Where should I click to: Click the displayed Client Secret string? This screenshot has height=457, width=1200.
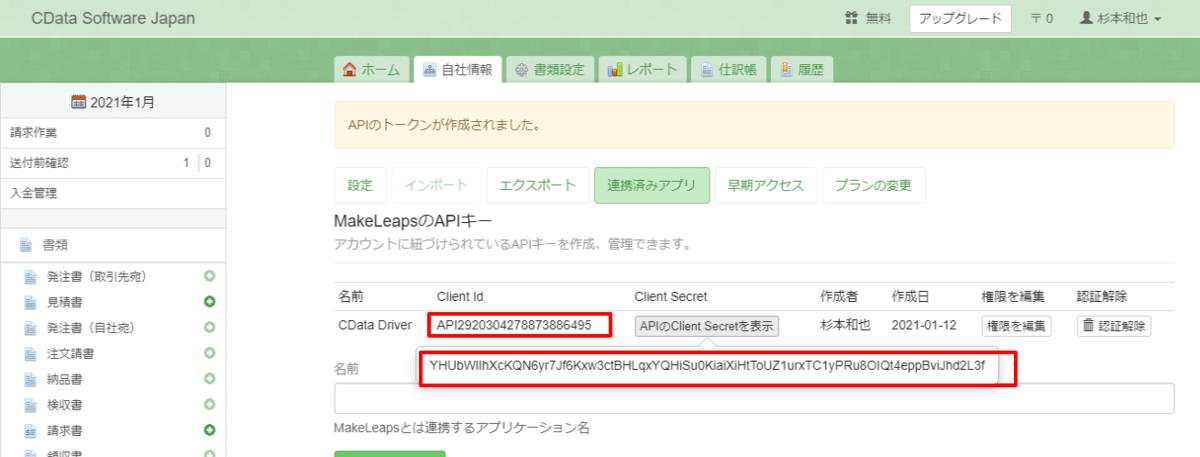click(x=707, y=366)
